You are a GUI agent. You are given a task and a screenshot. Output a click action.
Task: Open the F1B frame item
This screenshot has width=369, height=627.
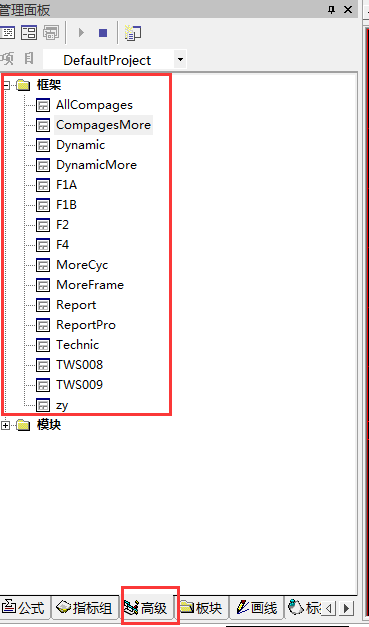pyautogui.click(x=66, y=205)
